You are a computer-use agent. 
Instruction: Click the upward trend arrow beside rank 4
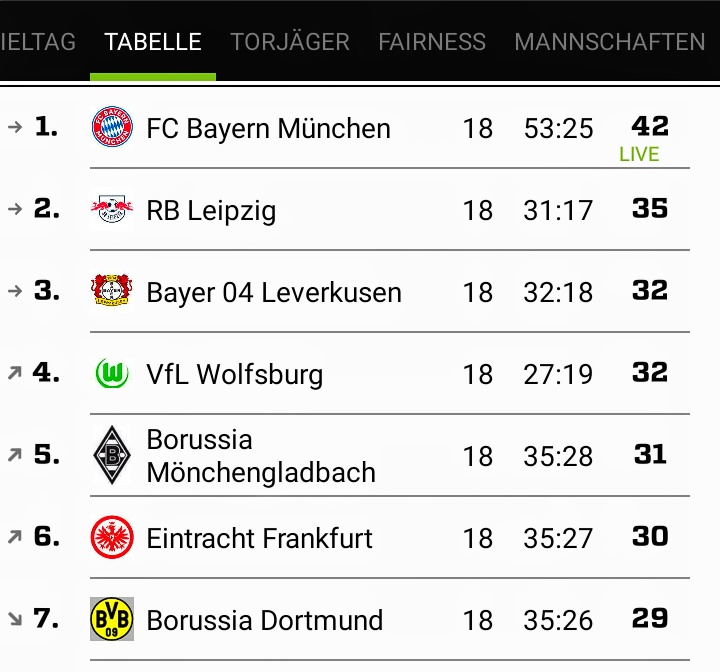14,373
